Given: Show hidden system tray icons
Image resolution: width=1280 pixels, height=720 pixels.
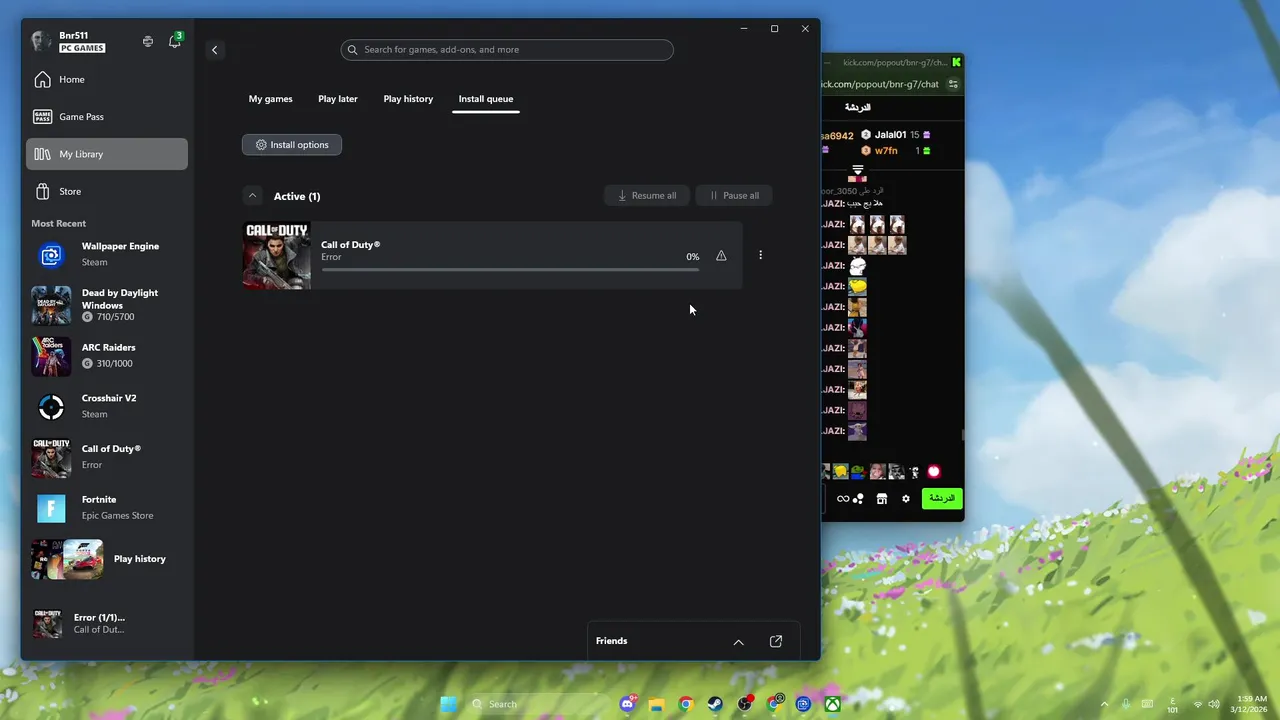Looking at the screenshot, I should coord(1104,704).
